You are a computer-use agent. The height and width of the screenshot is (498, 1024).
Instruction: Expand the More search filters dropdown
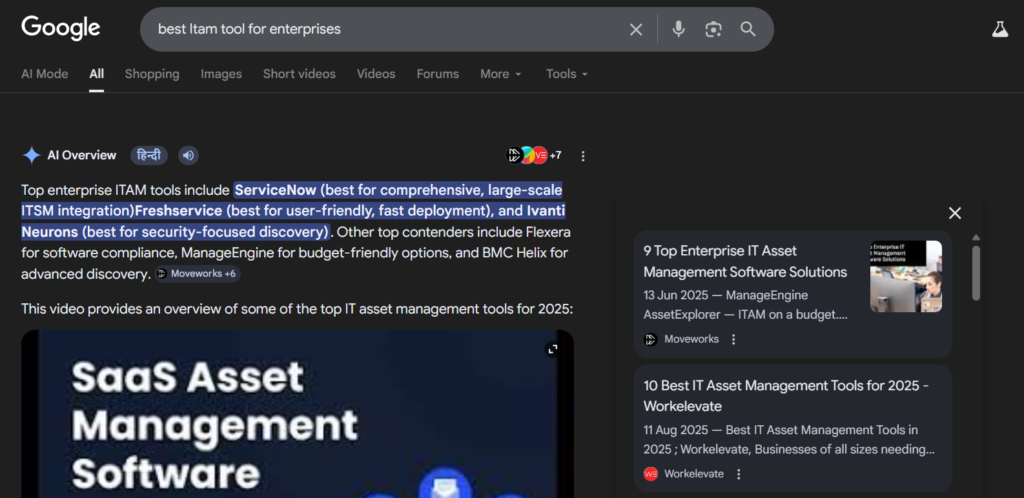tap(501, 74)
